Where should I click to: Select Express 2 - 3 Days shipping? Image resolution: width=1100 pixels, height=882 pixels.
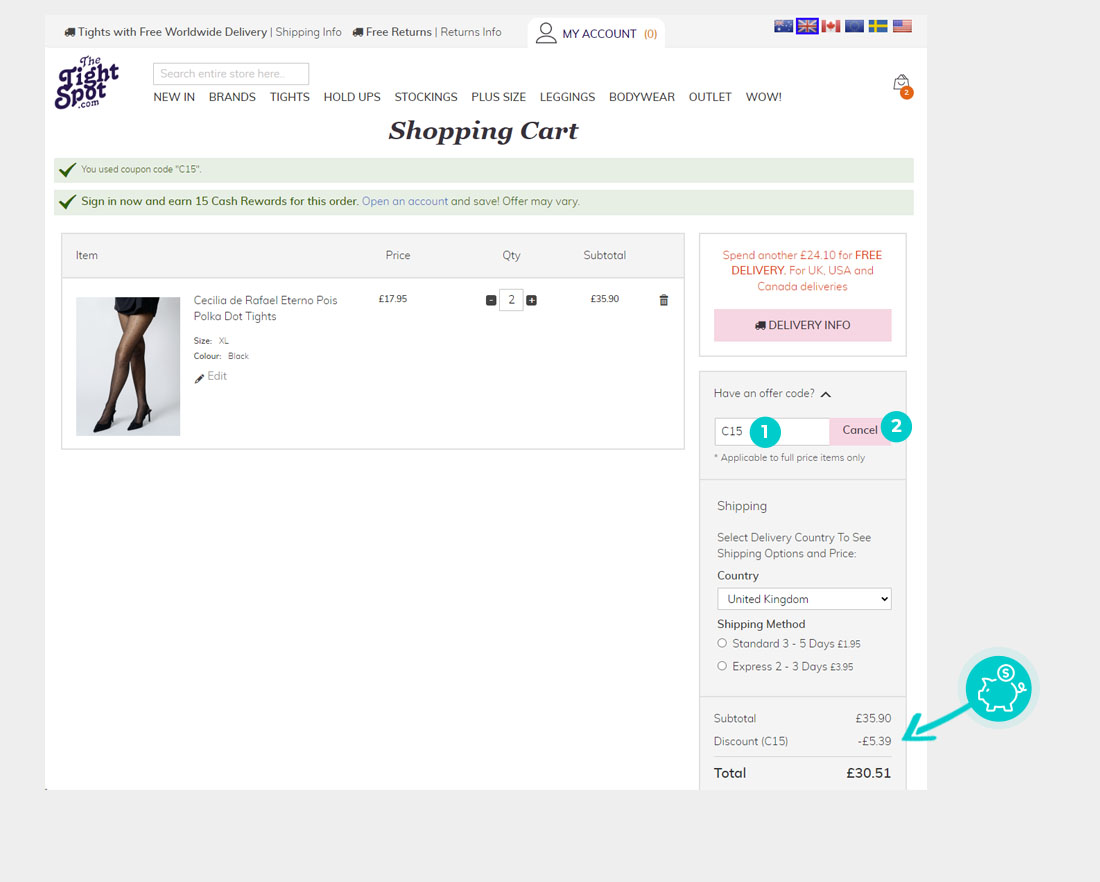click(722, 666)
